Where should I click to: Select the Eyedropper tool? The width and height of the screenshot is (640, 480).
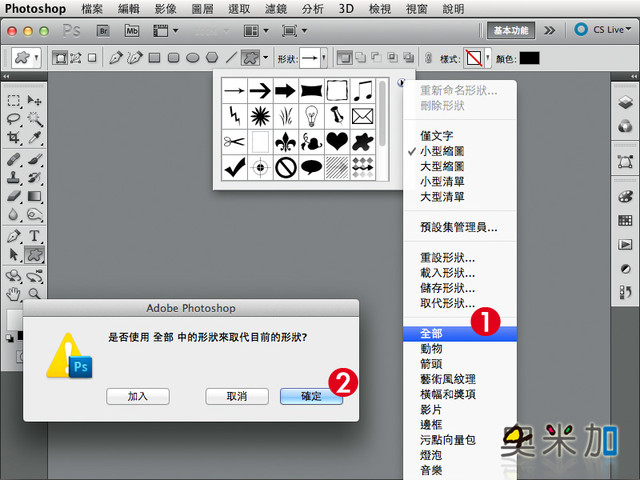[34, 138]
